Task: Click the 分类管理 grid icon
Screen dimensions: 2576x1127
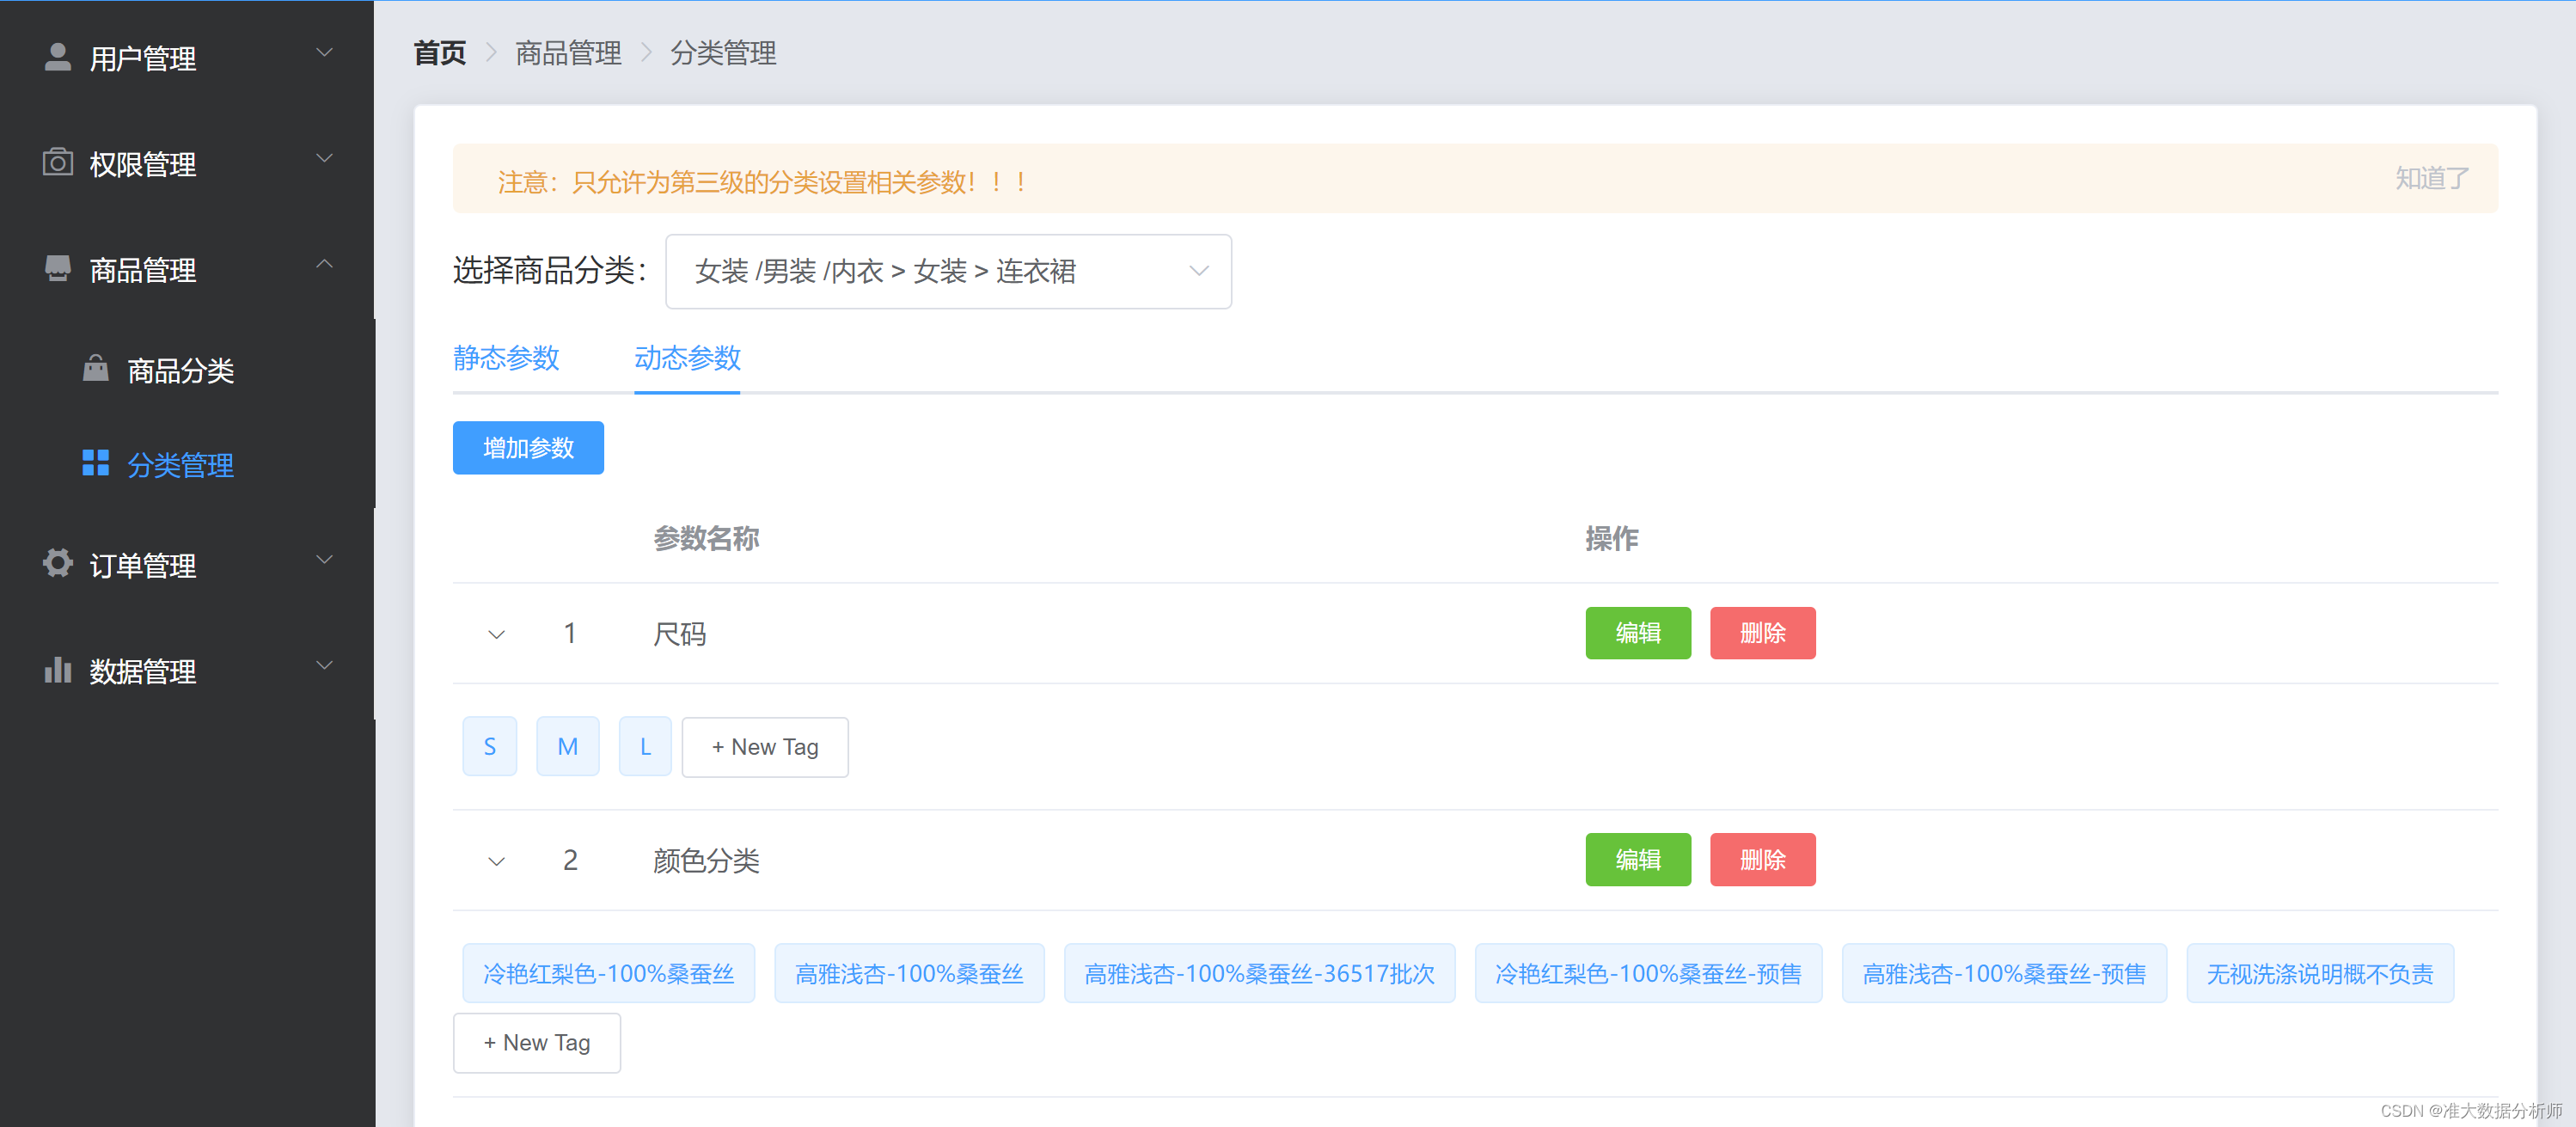Action: pos(95,462)
